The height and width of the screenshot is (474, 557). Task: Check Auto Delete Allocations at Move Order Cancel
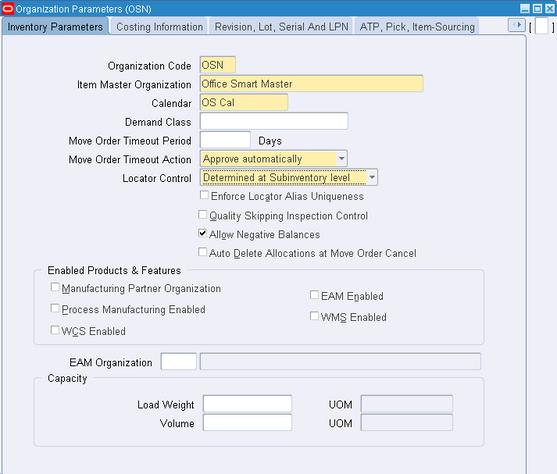(202, 252)
